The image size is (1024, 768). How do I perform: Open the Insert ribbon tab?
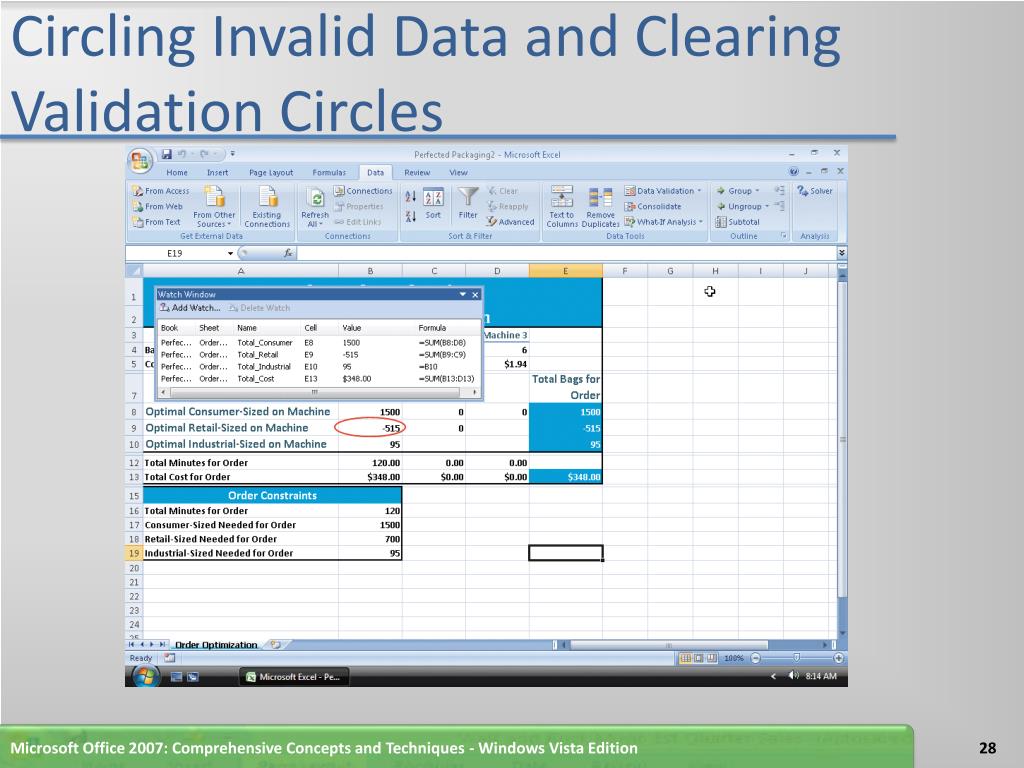(x=217, y=172)
